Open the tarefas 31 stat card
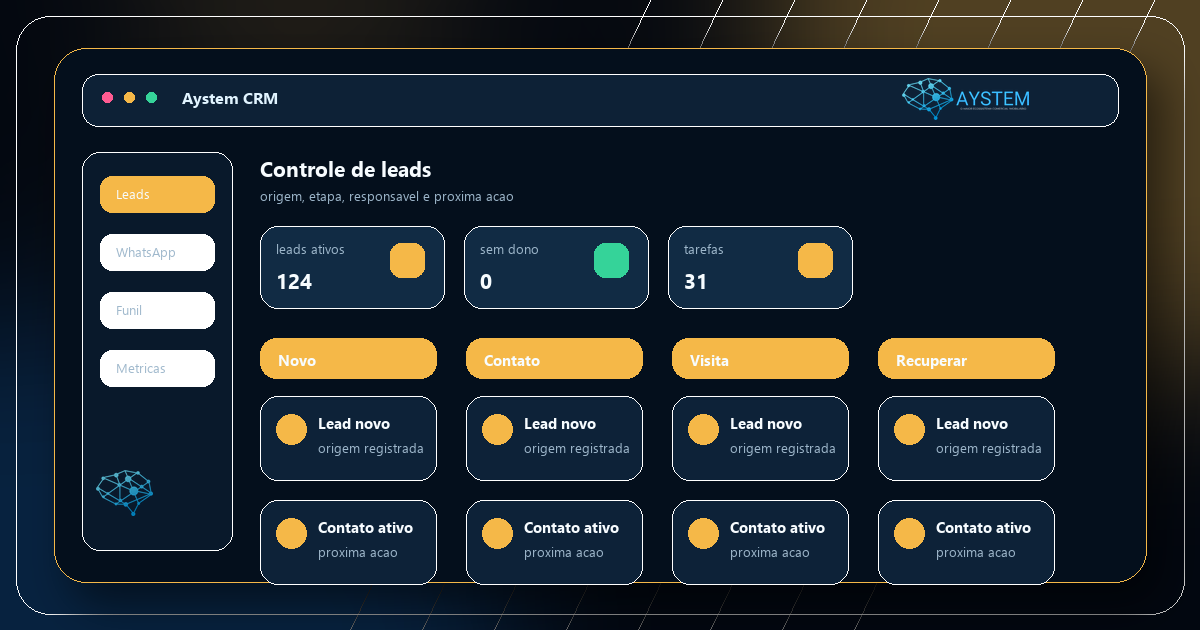Viewport: 1200px width, 630px height. [760, 267]
